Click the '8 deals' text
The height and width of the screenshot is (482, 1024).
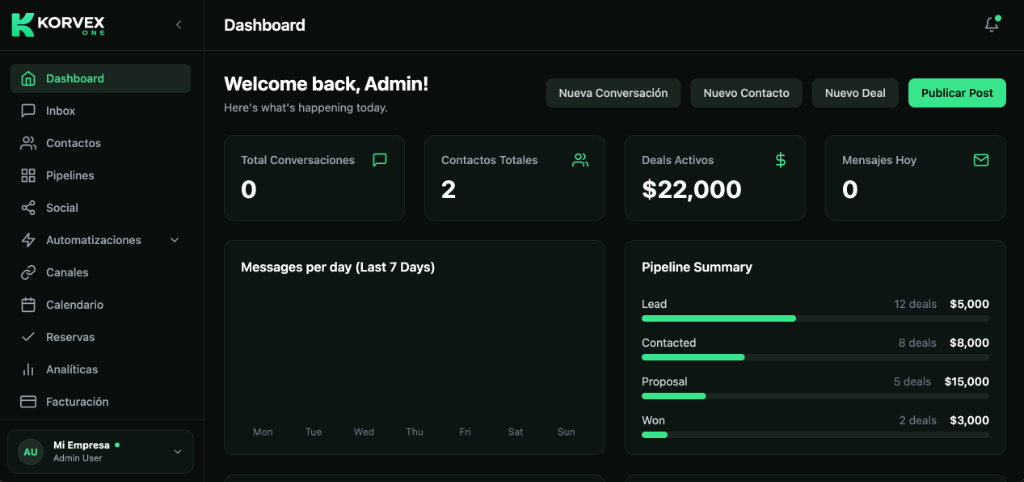pos(918,343)
